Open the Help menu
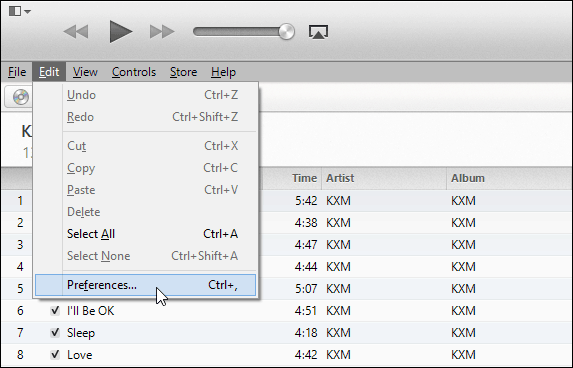 (x=223, y=72)
